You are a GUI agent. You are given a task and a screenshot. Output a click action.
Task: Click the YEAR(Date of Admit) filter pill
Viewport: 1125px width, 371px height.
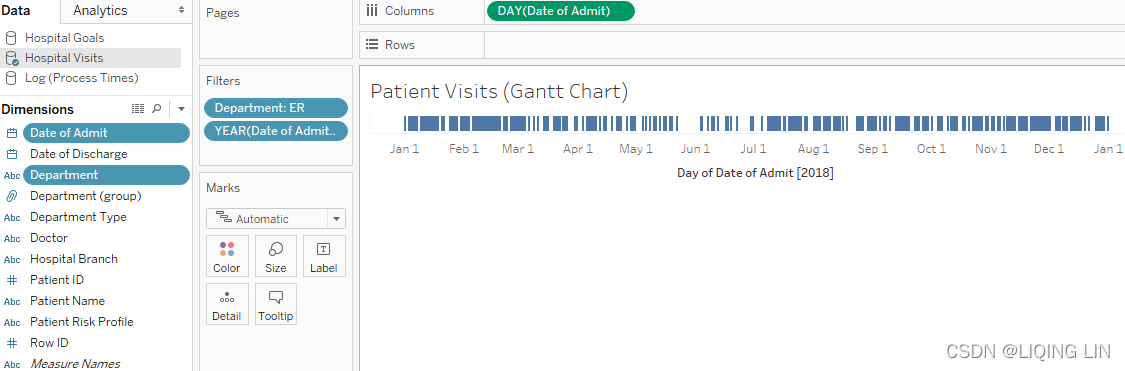click(276, 131)
